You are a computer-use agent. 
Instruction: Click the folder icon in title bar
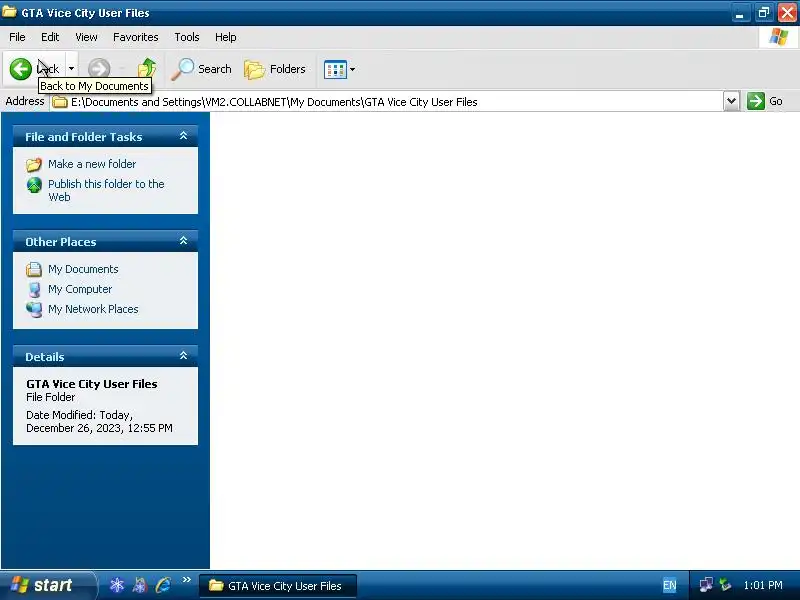coord(9,11)
